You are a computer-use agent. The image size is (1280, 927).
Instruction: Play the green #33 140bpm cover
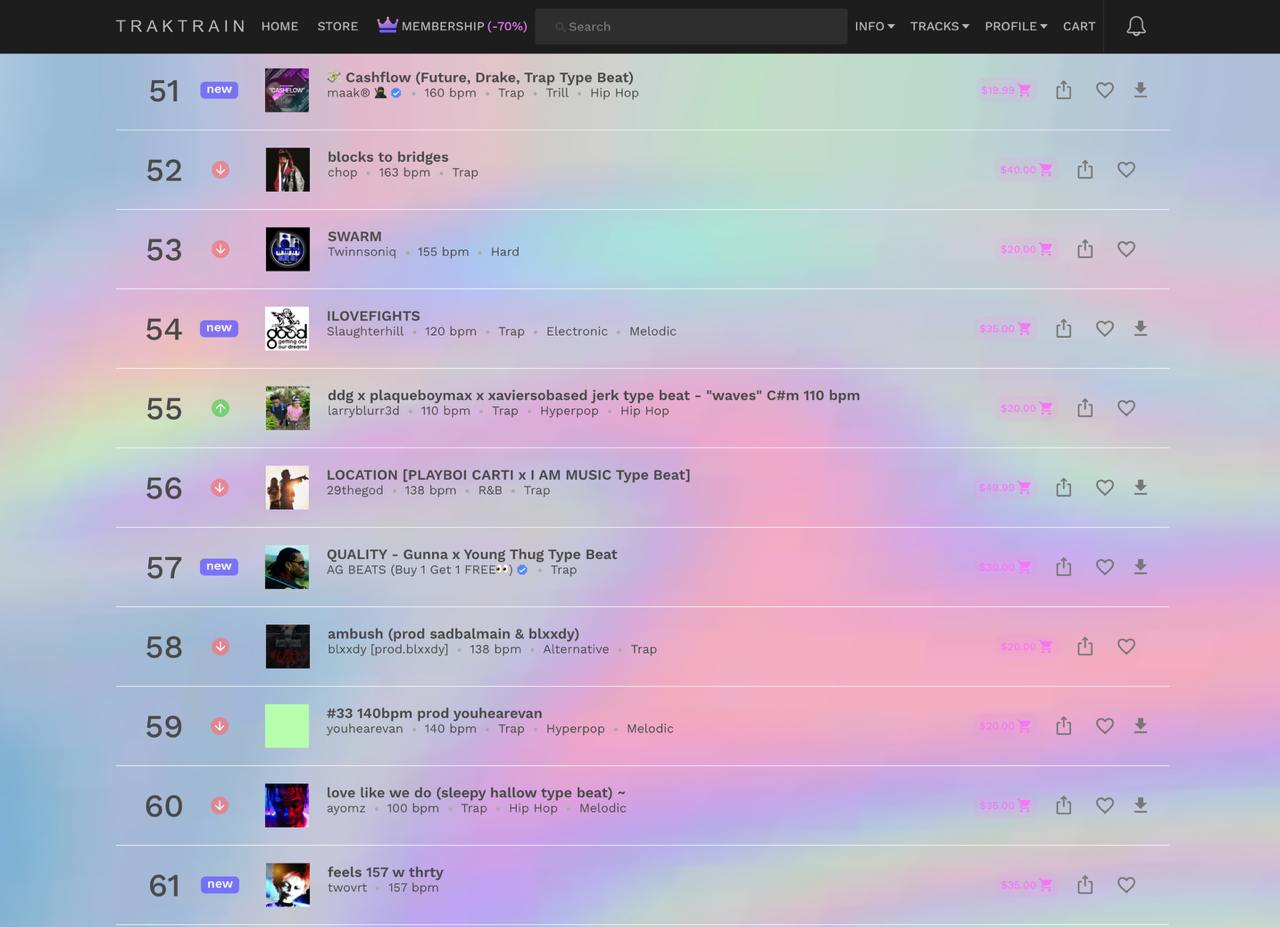point(287,726)
